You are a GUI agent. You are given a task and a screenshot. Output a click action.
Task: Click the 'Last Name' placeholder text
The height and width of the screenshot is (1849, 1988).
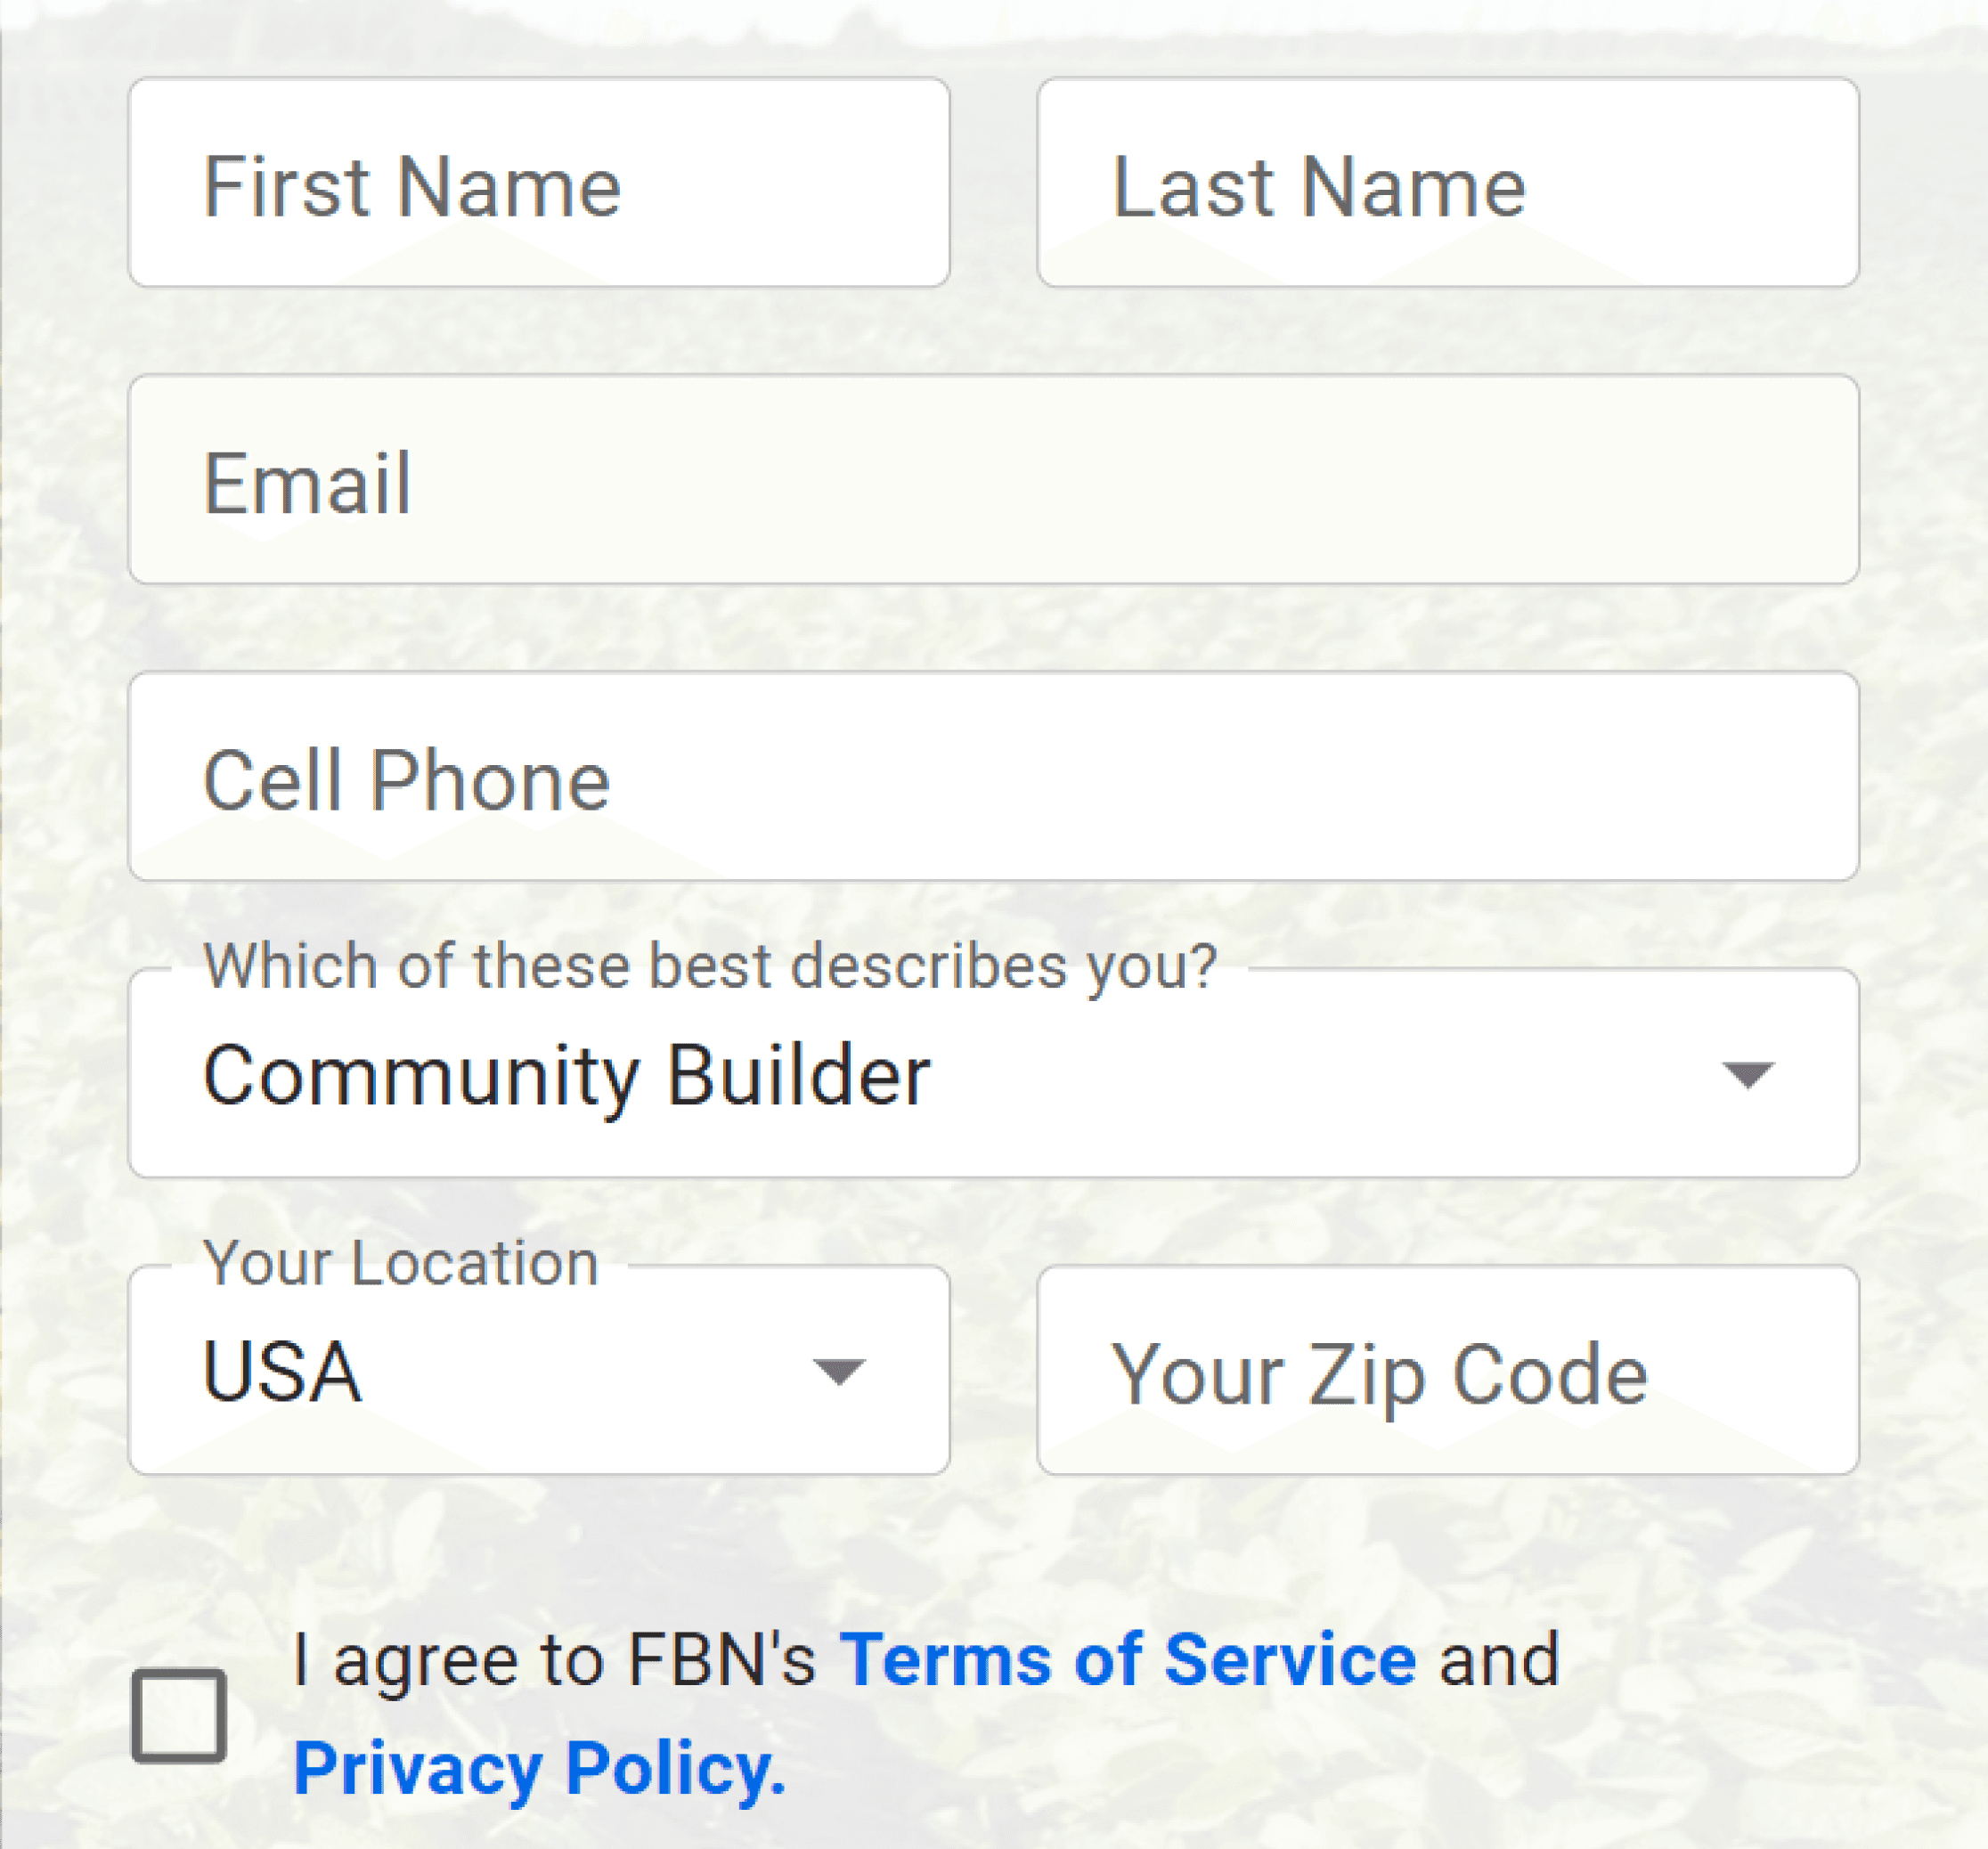(1319, 186)
